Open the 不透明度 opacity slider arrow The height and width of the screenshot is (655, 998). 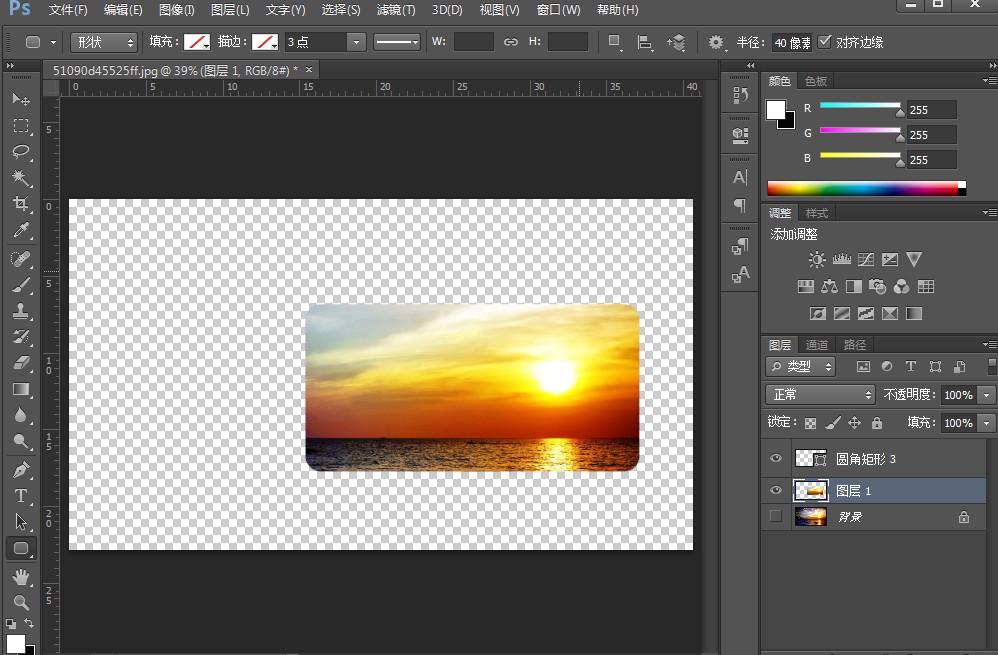pos(987,395)
